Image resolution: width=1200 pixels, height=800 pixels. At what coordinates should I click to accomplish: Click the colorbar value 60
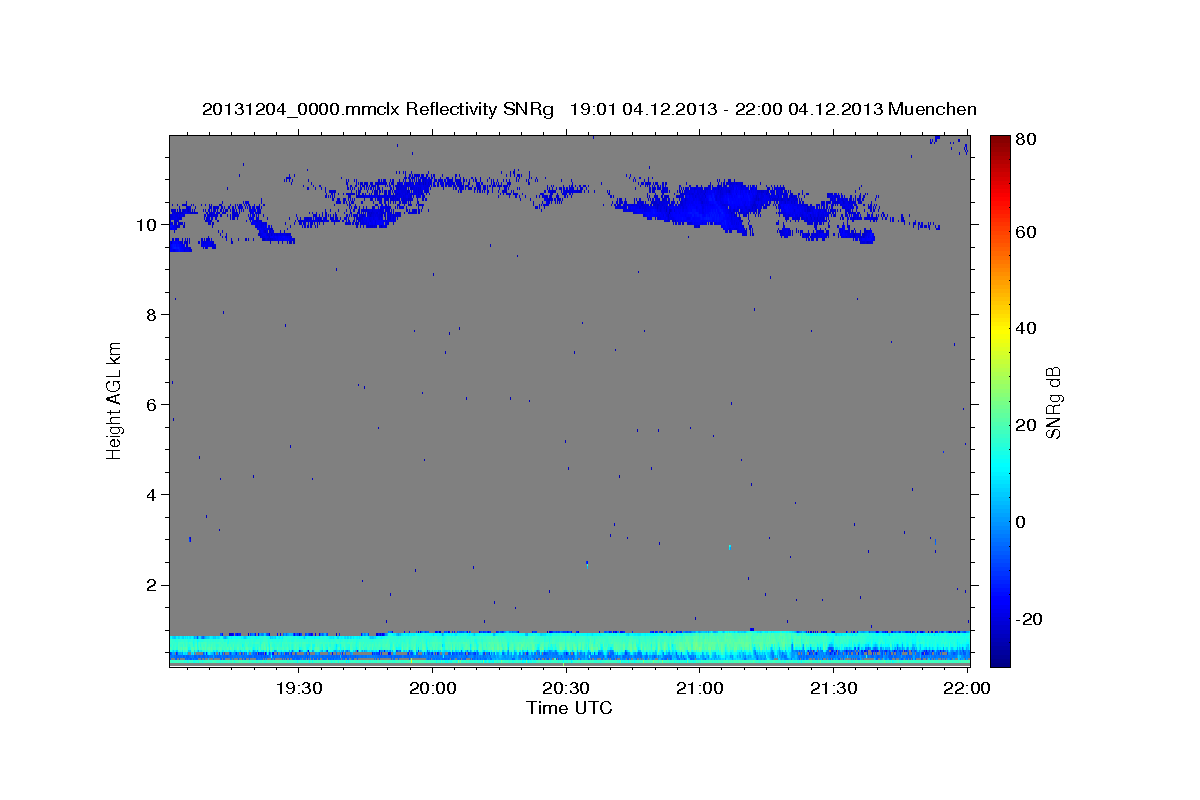click(x=1026, y=232)
